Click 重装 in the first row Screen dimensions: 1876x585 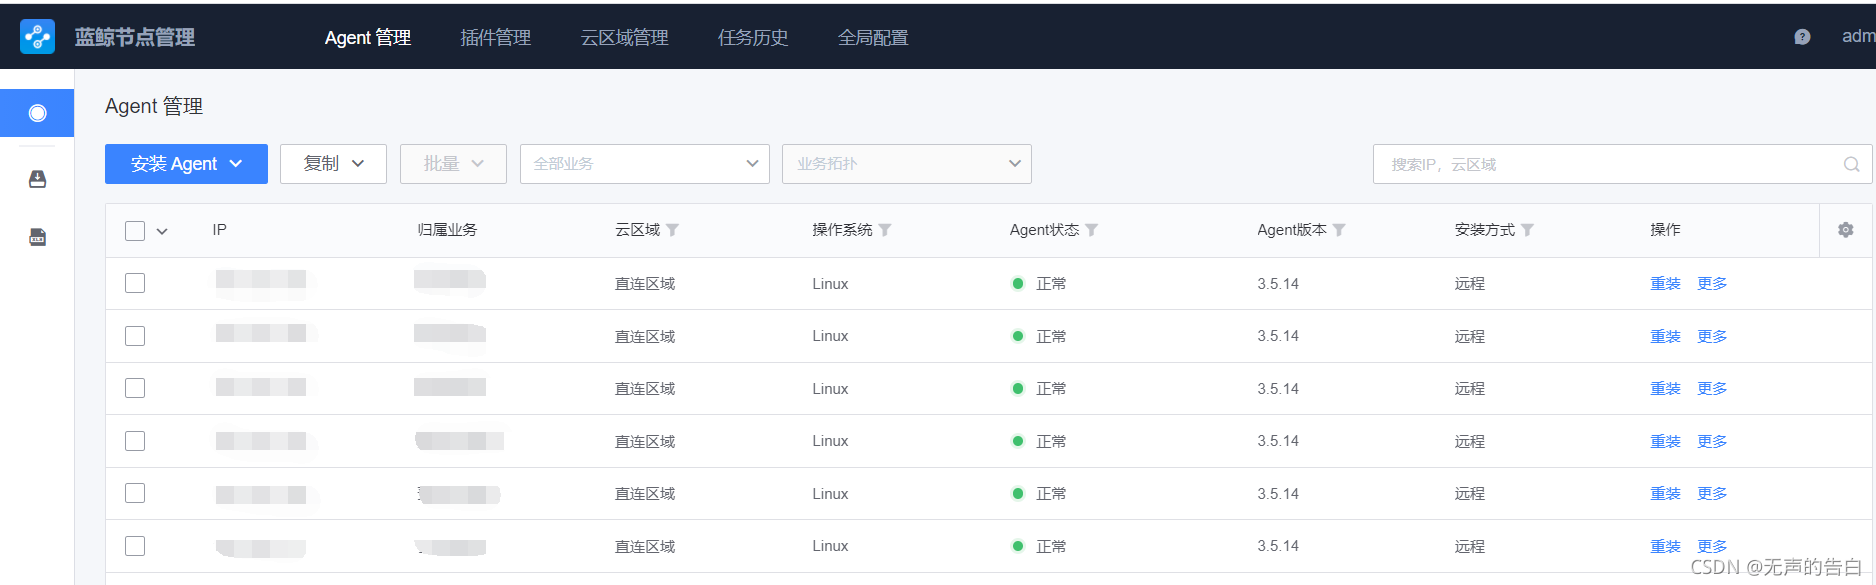click(x=1665, y=284)
